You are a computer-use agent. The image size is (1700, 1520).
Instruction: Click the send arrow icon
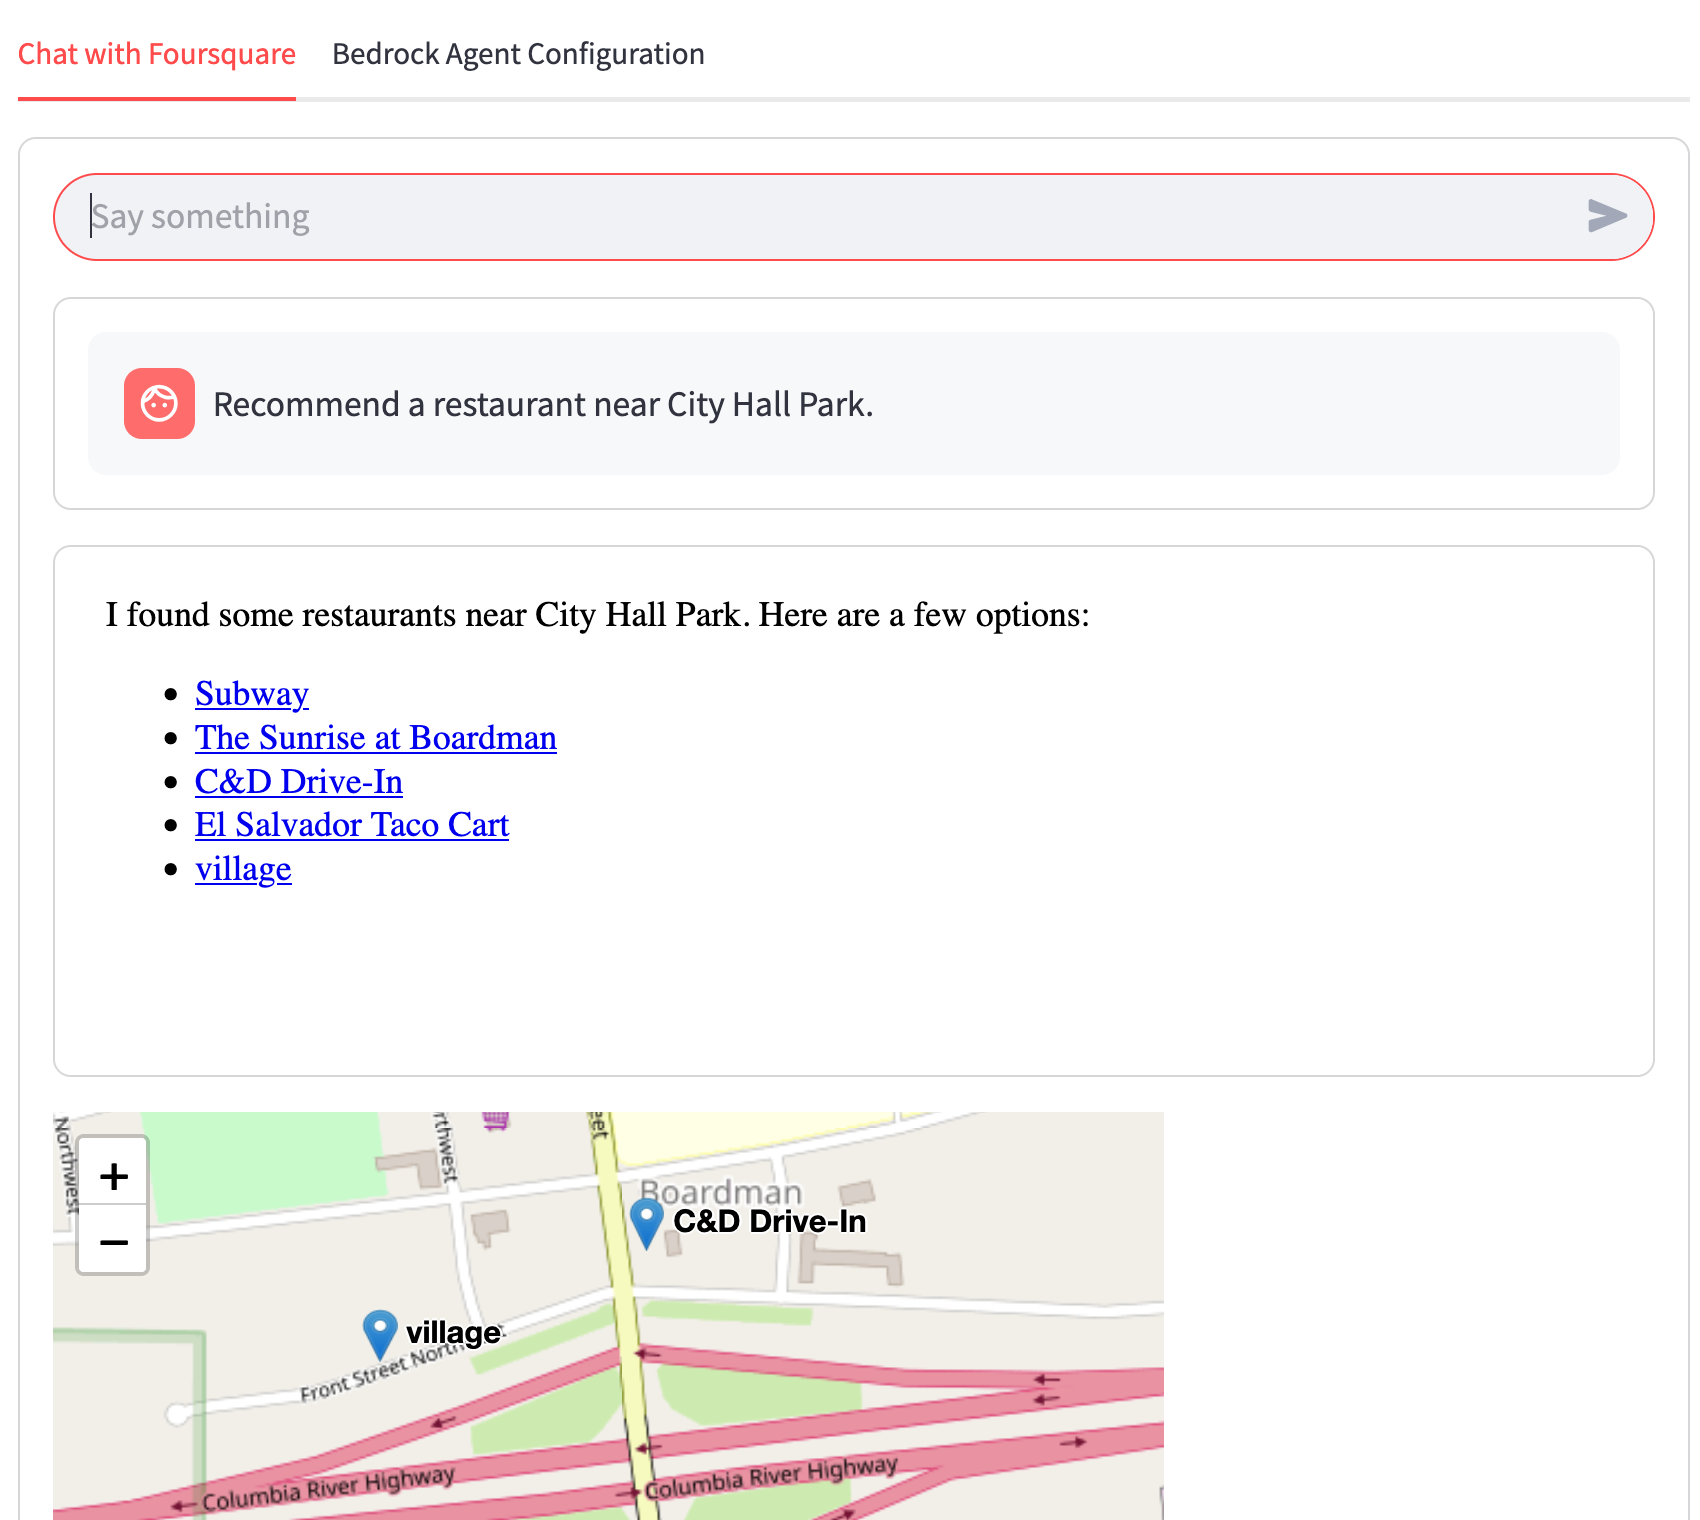[1607, 216]
